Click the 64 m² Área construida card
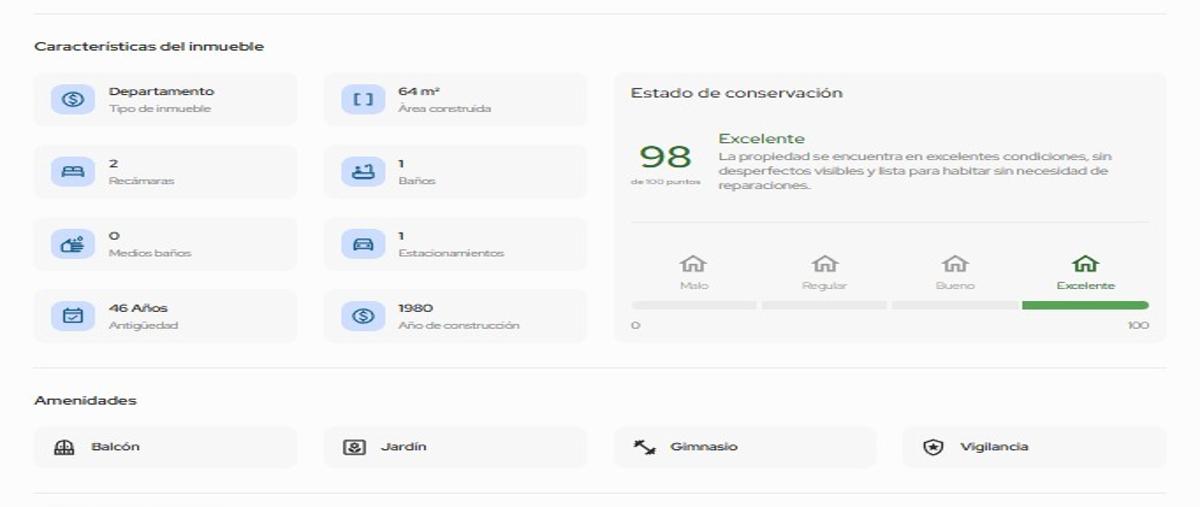The height and width of the screenshot is (507, 1200). pyautogui.click(x=455, y=99)
